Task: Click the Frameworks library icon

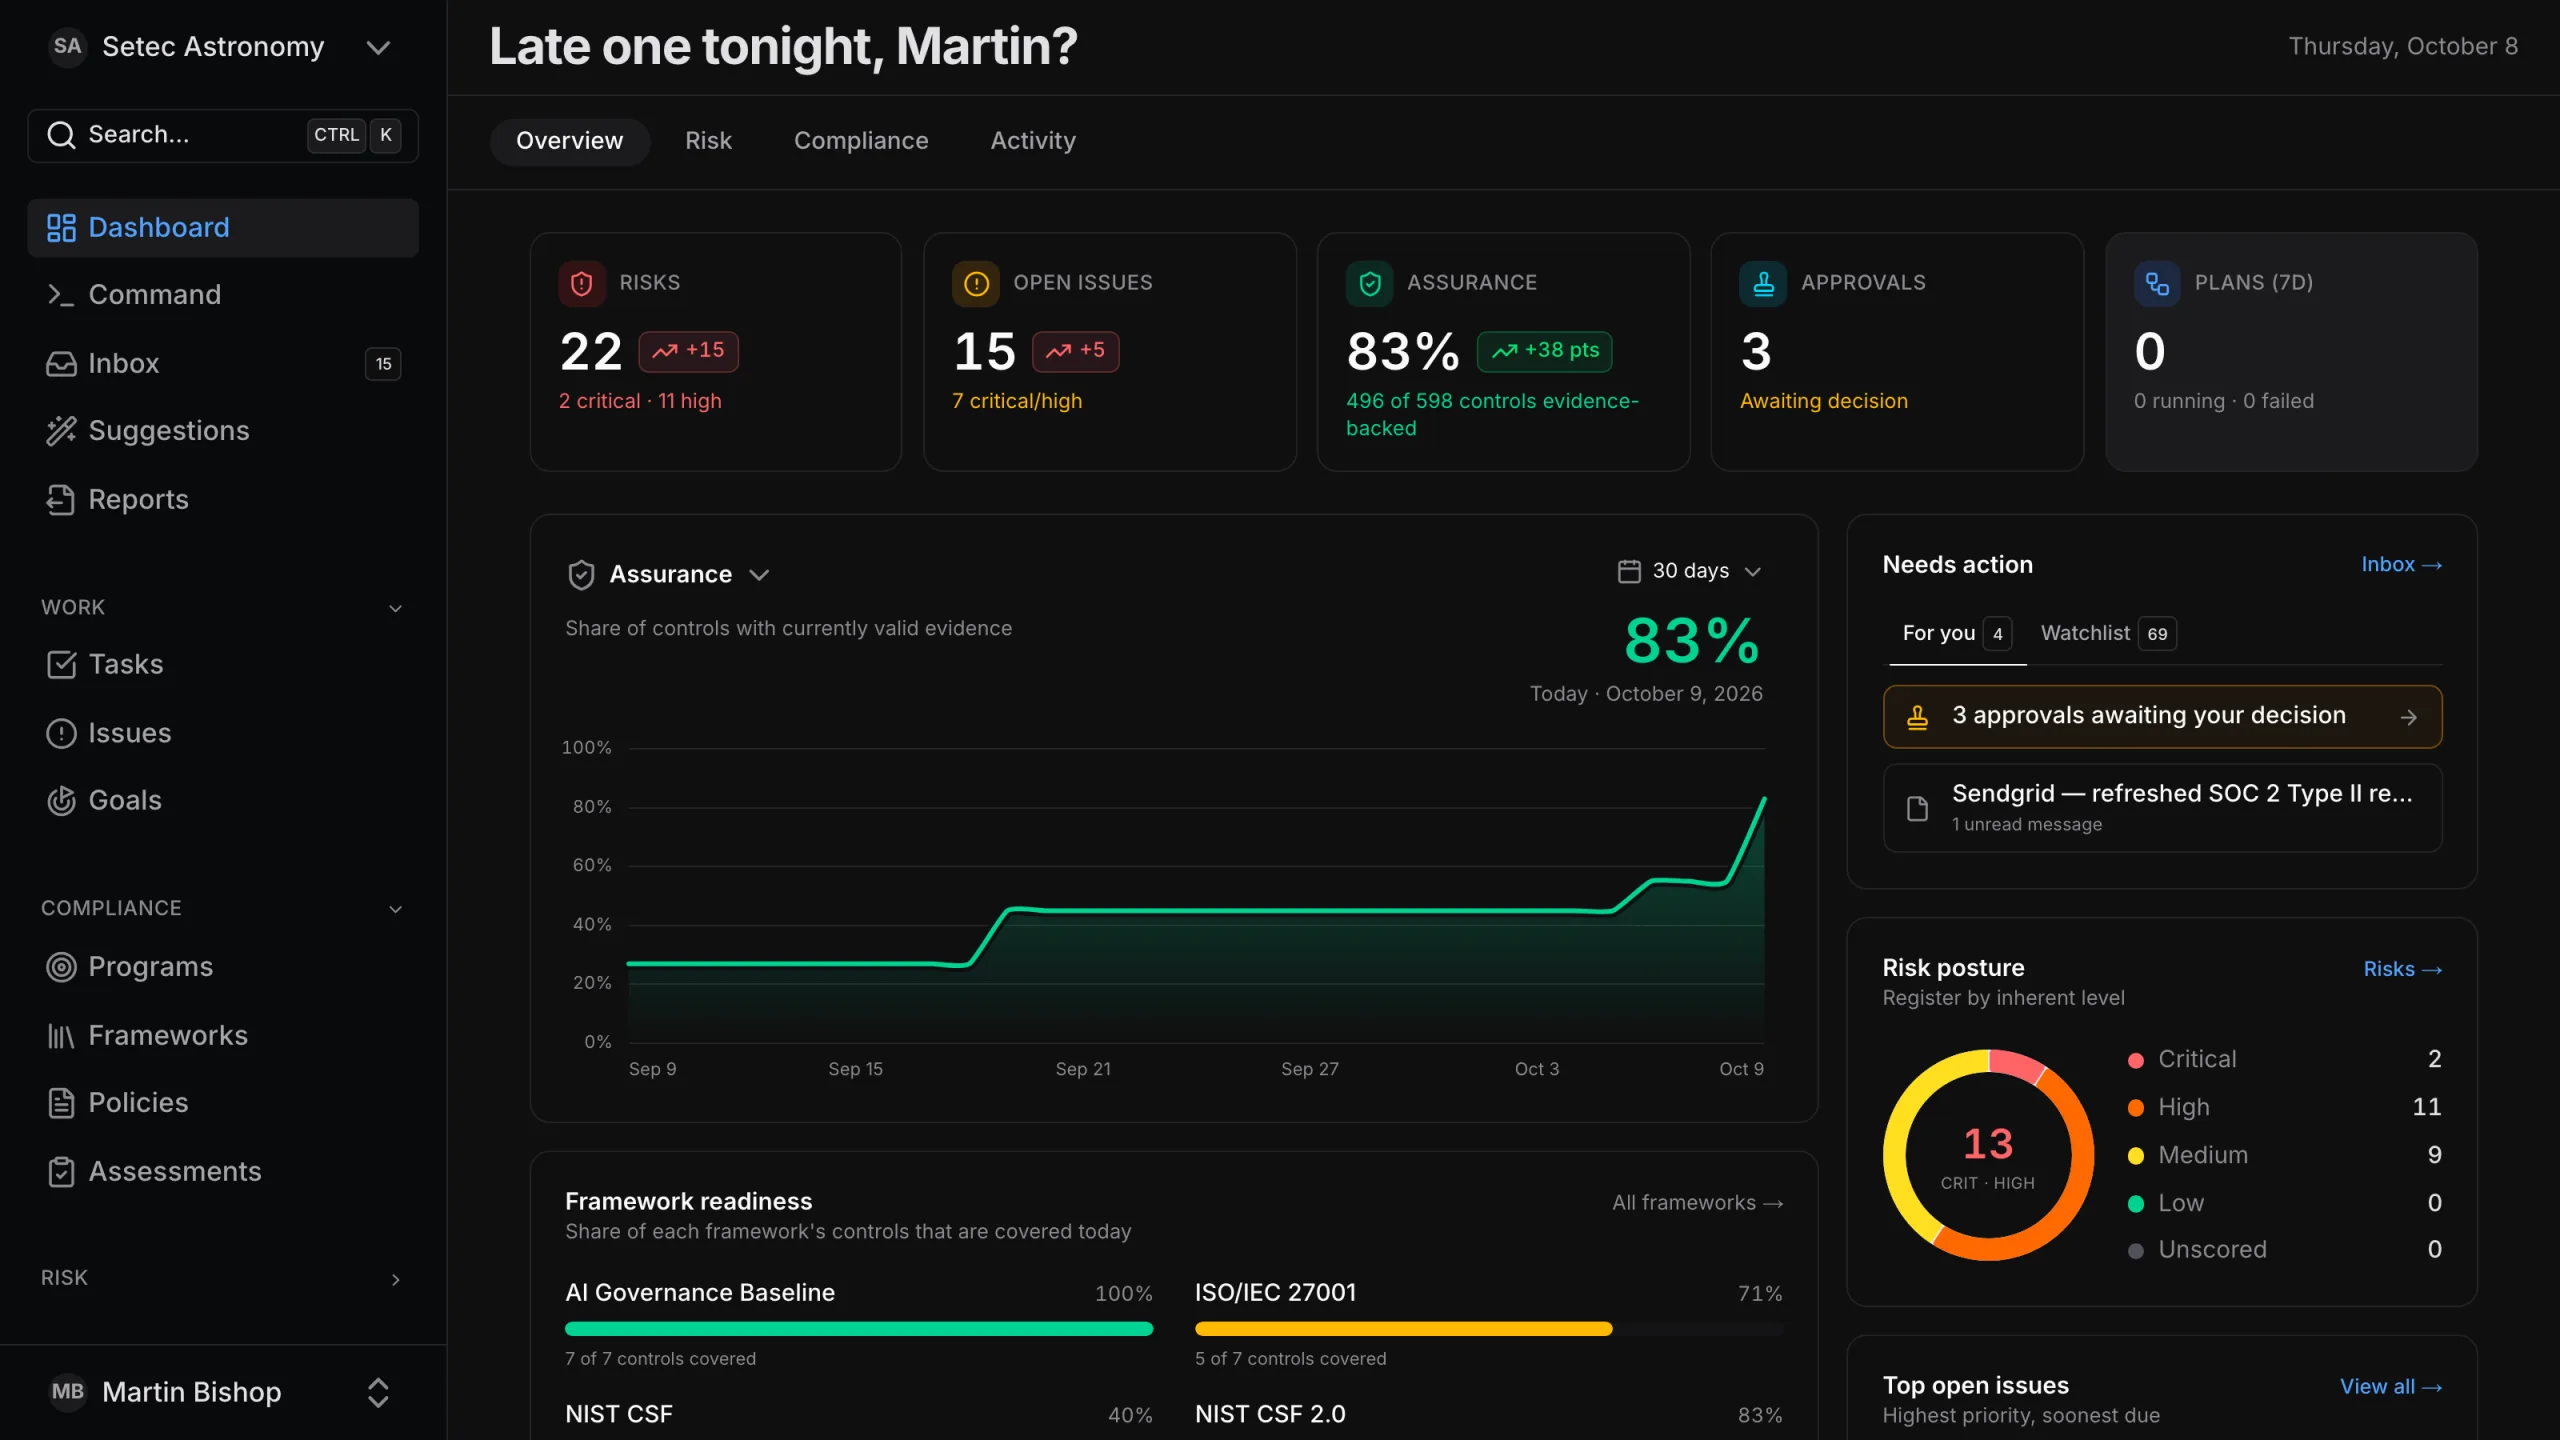Action: 61,1036
